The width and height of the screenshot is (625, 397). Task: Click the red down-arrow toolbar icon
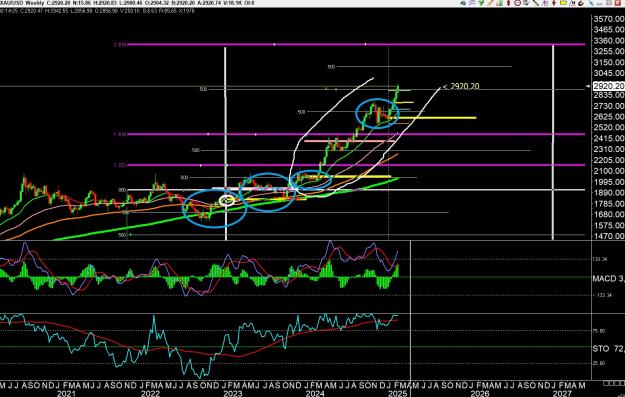click(554, 3)
